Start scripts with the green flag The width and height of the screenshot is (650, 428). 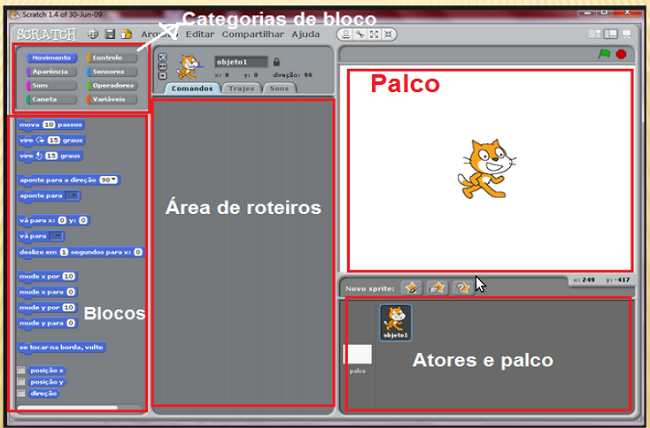604,54
